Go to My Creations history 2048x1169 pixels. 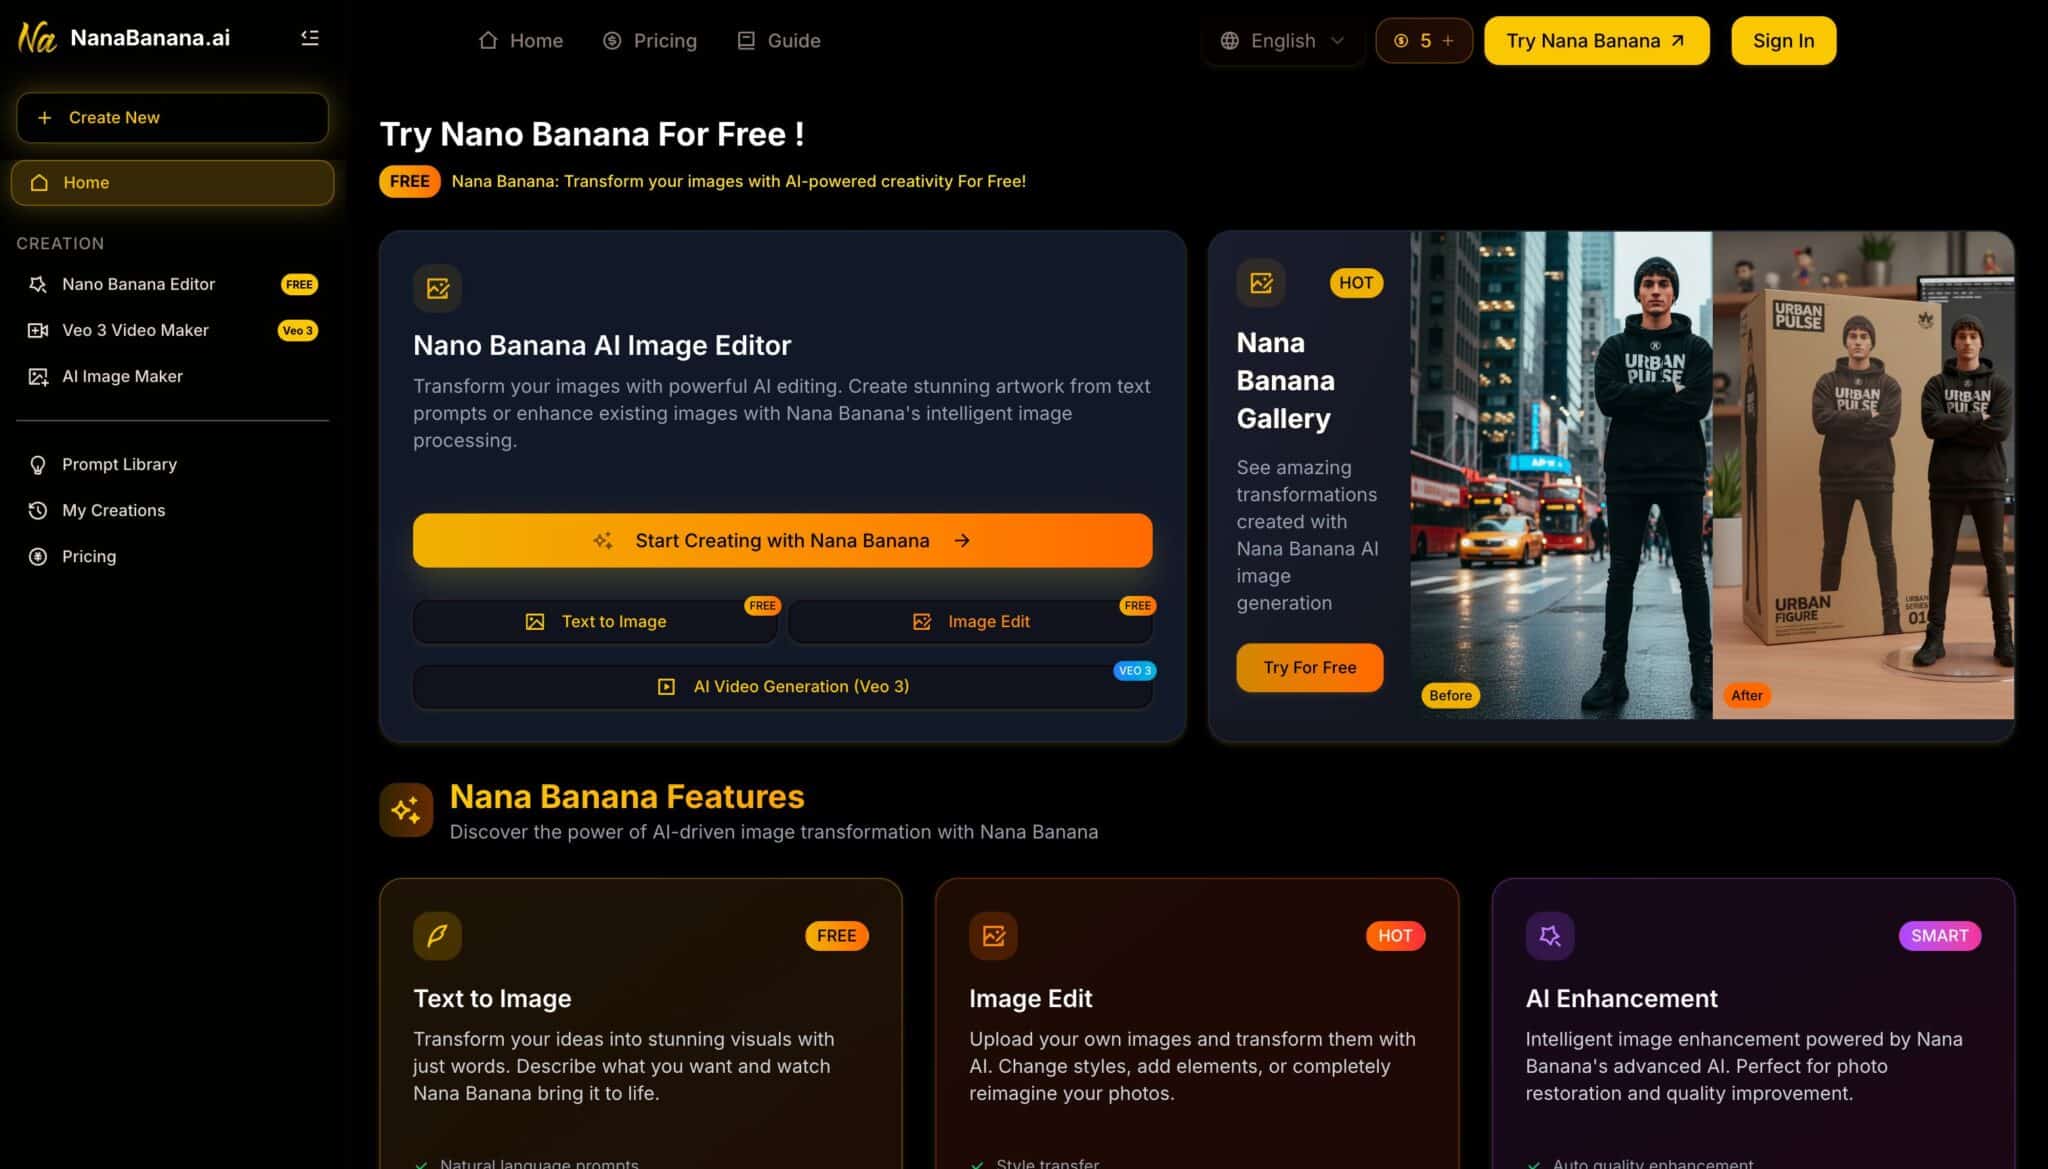[x=113, y=510]
